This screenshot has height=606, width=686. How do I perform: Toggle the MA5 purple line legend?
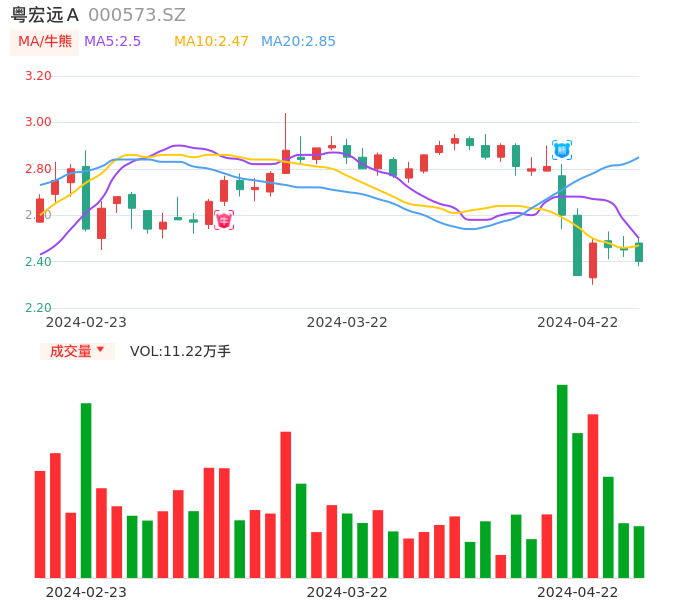(113, 42)
